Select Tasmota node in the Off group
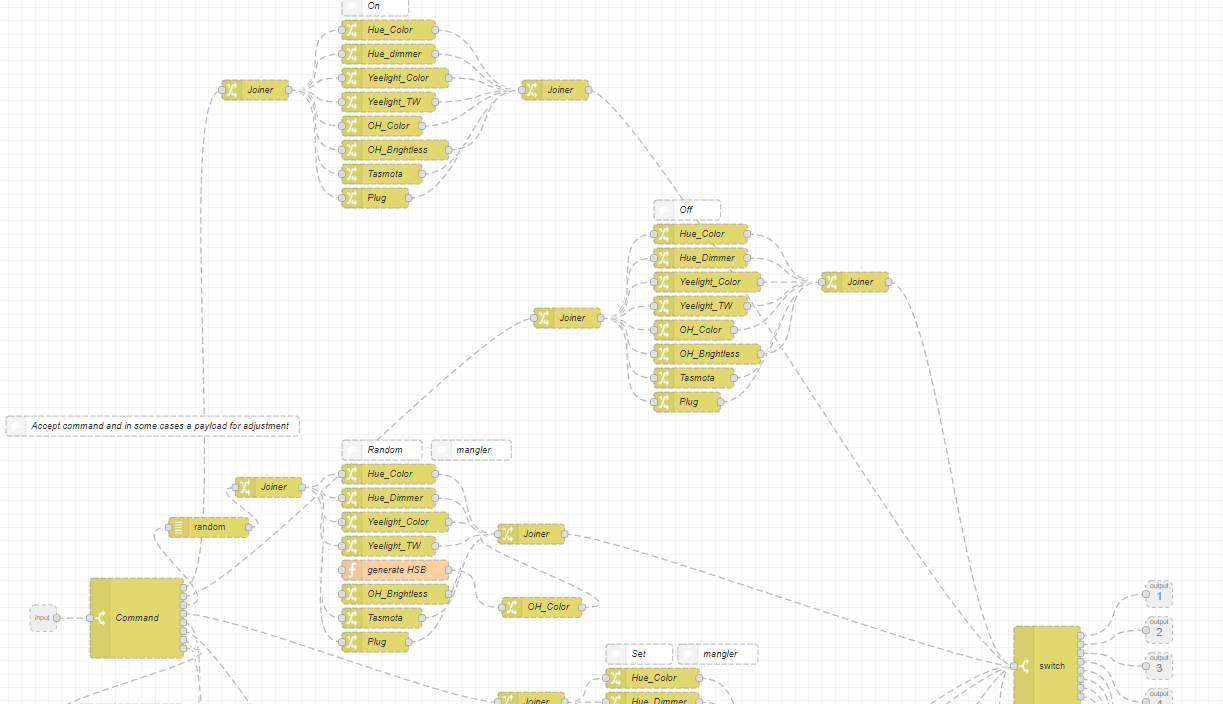 pyautogui.click(x=693, y=378)
